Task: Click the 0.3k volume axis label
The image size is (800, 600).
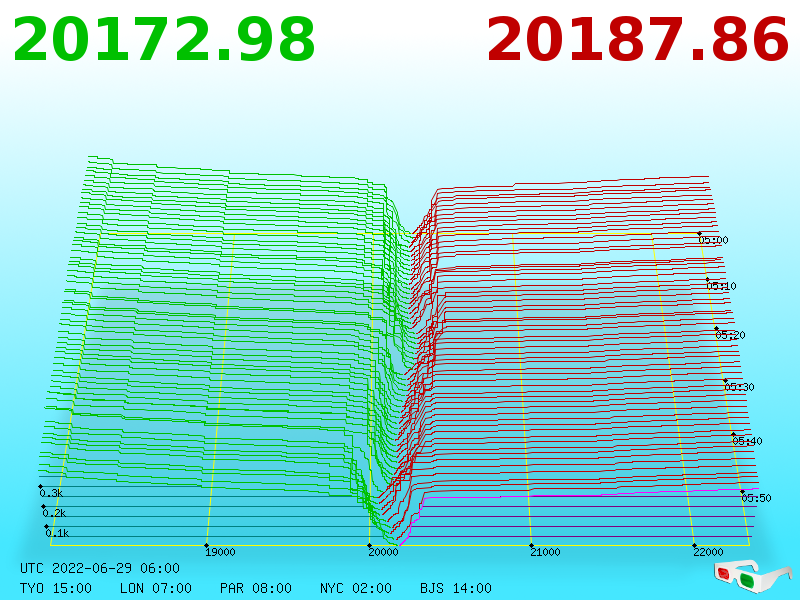Action: 51,493
